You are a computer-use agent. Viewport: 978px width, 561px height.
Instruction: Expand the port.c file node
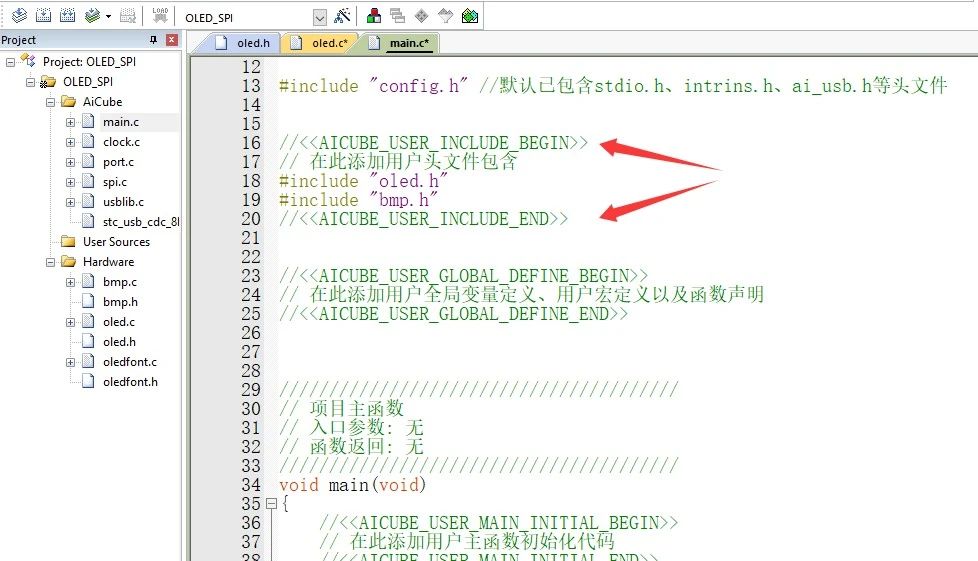tap(70, 162)
